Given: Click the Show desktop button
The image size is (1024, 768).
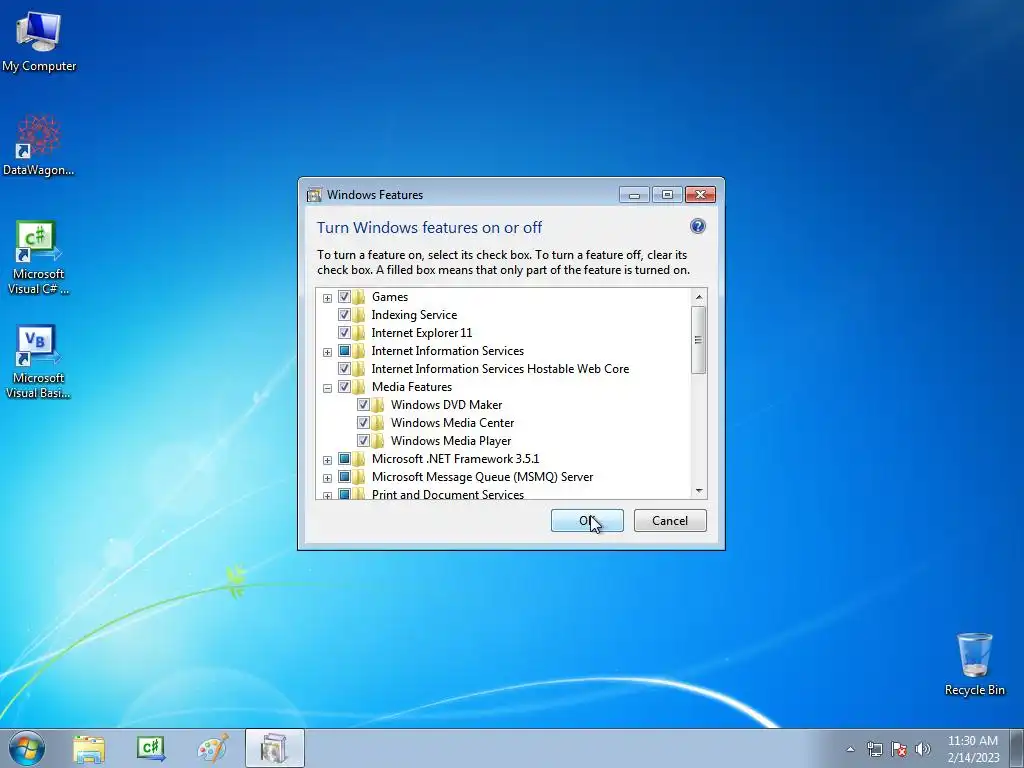Looking at the screenshot, I should point(1017,748).
